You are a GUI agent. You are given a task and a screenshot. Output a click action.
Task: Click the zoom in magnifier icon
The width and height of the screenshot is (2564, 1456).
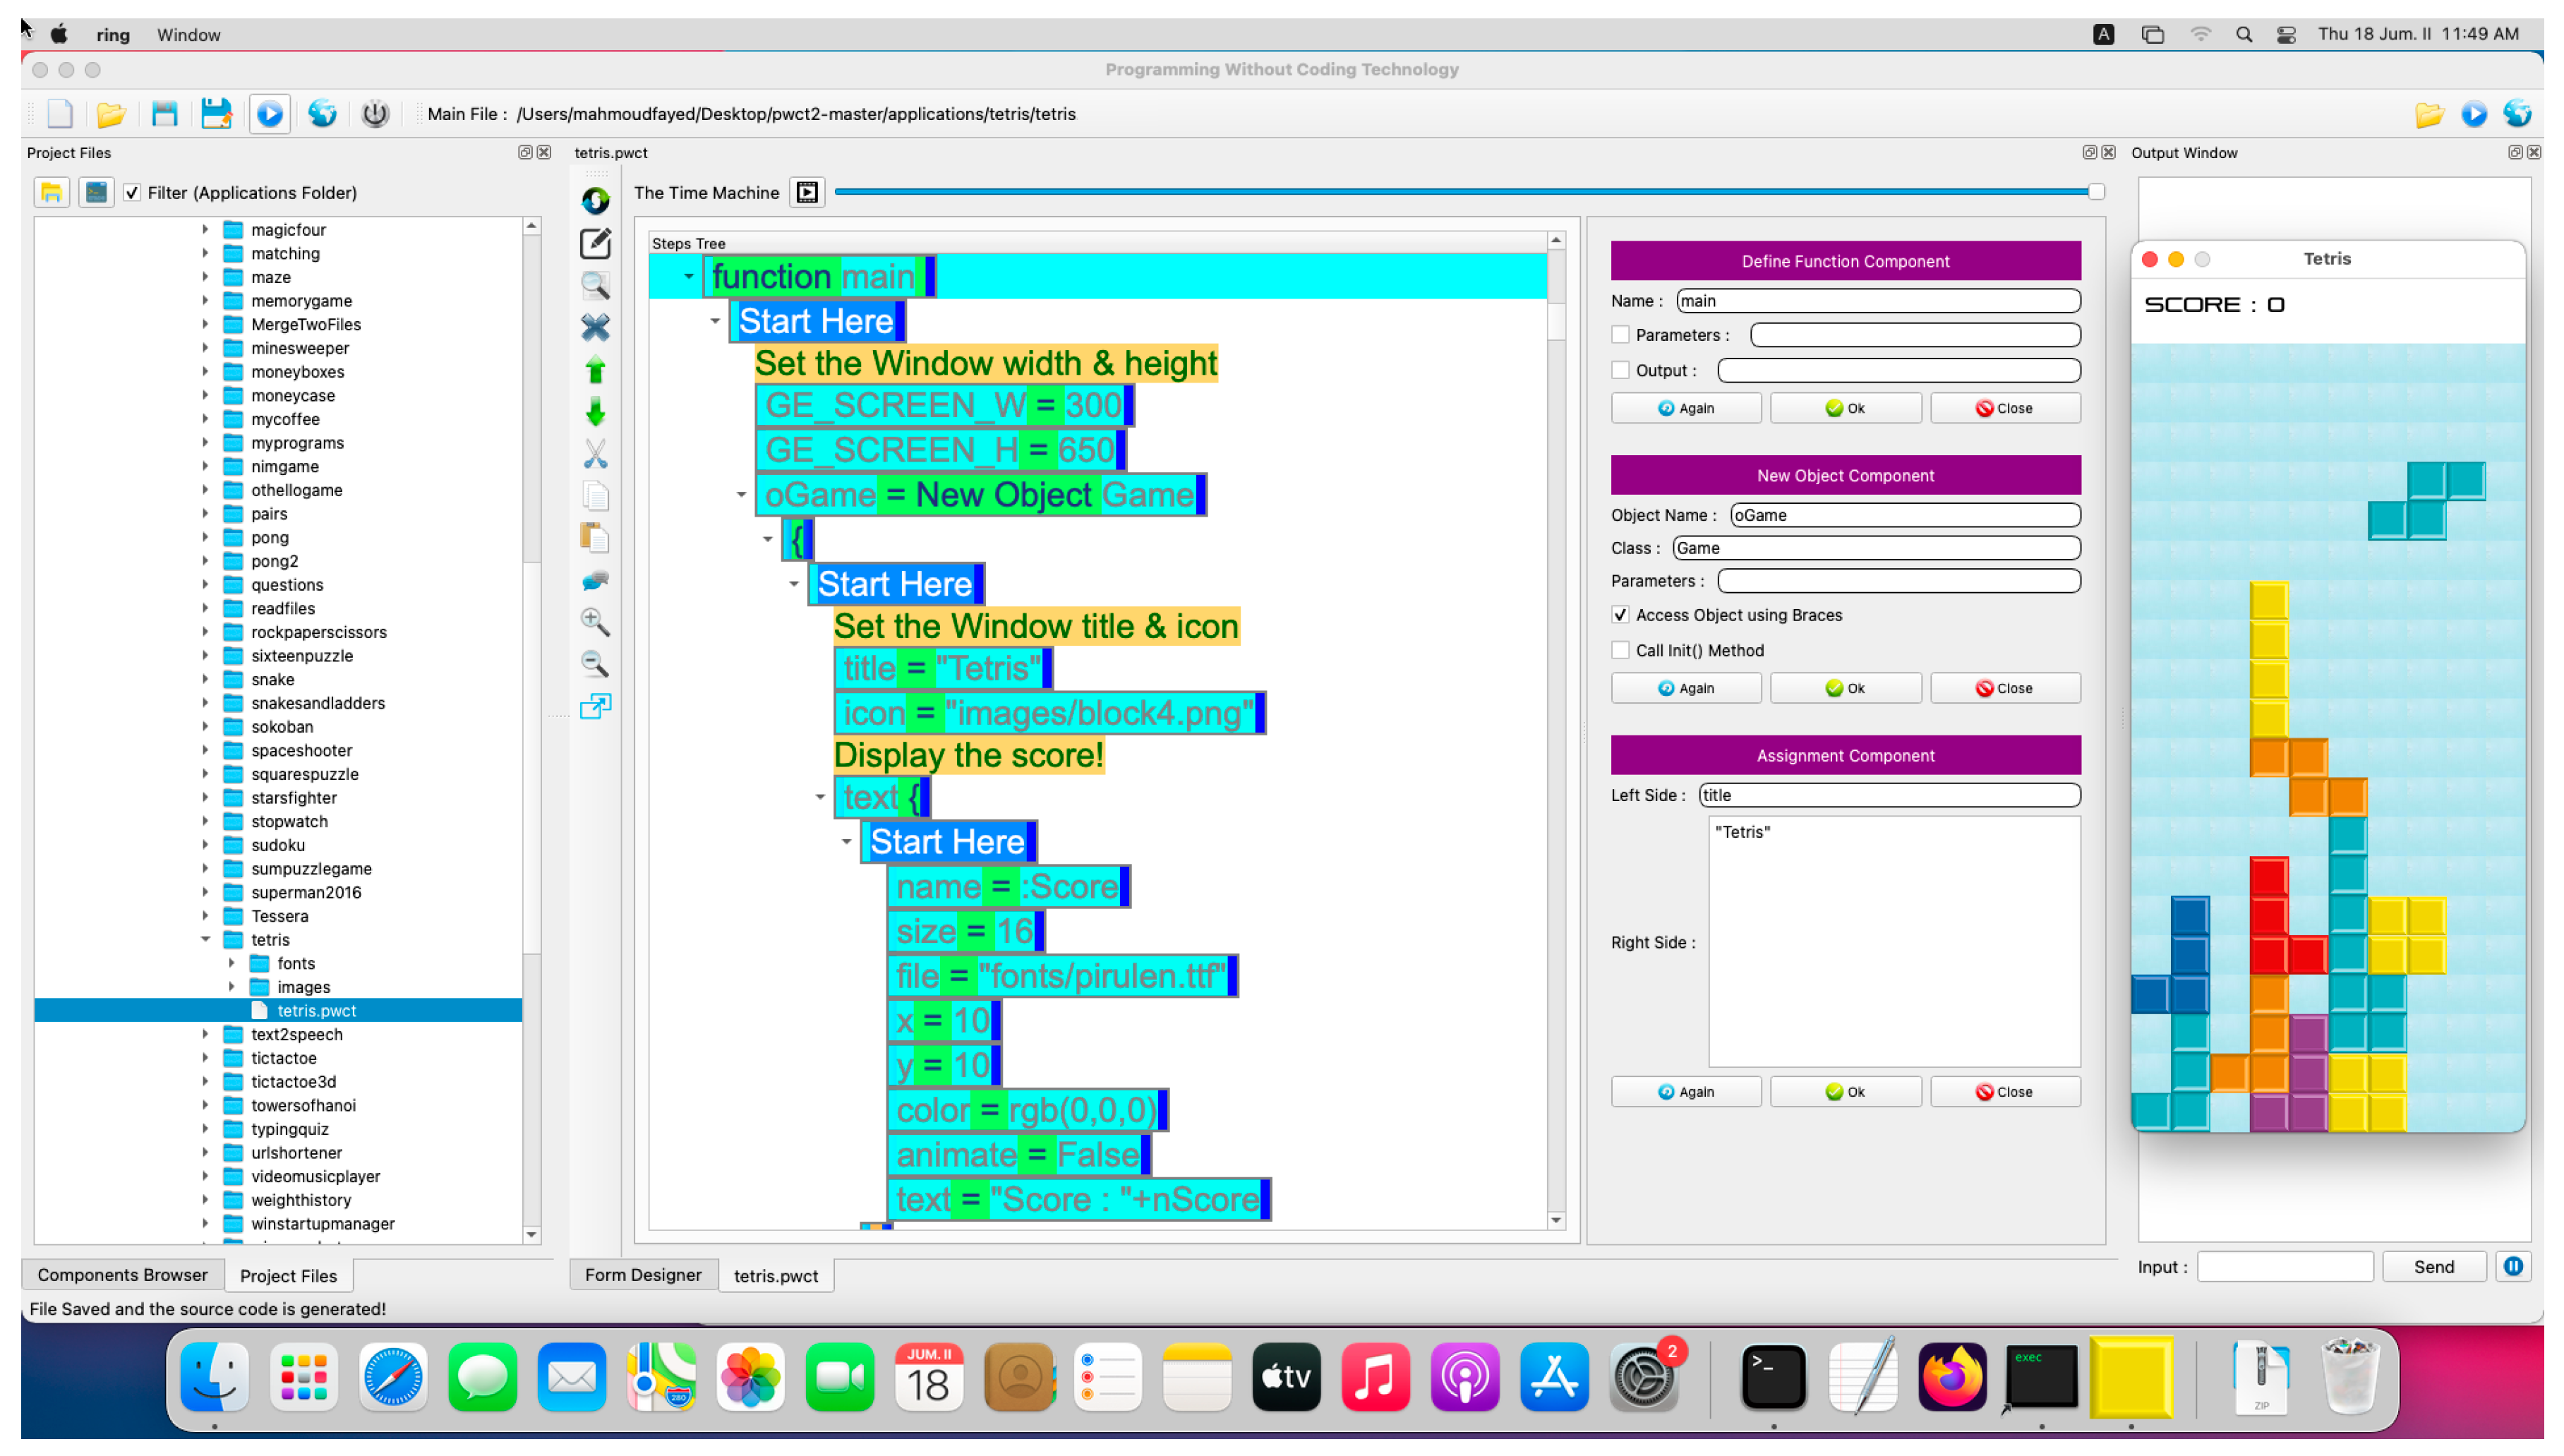[596, 622]
